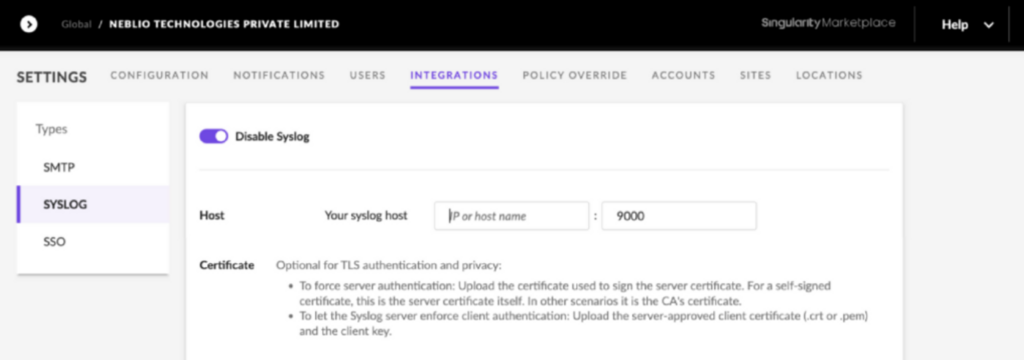Select SYSLOG integration type
This screenshot has height=360, width=1024.
point(93,205)
